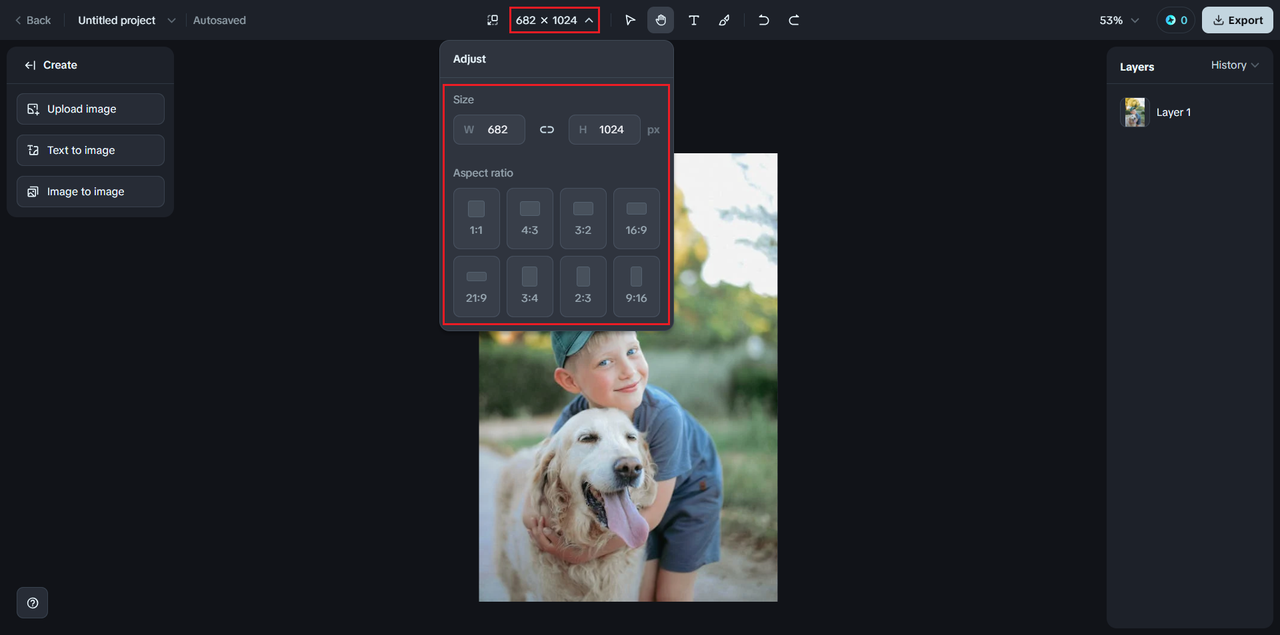The image size is (1280, 635).
Task: Choose the 2:3 aspect ratio
Action: [583, 286]
